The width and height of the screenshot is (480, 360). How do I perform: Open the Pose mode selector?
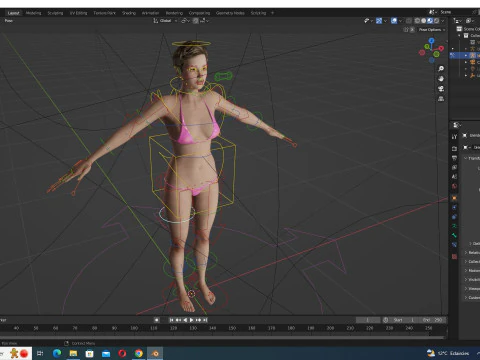click(9, 21)
